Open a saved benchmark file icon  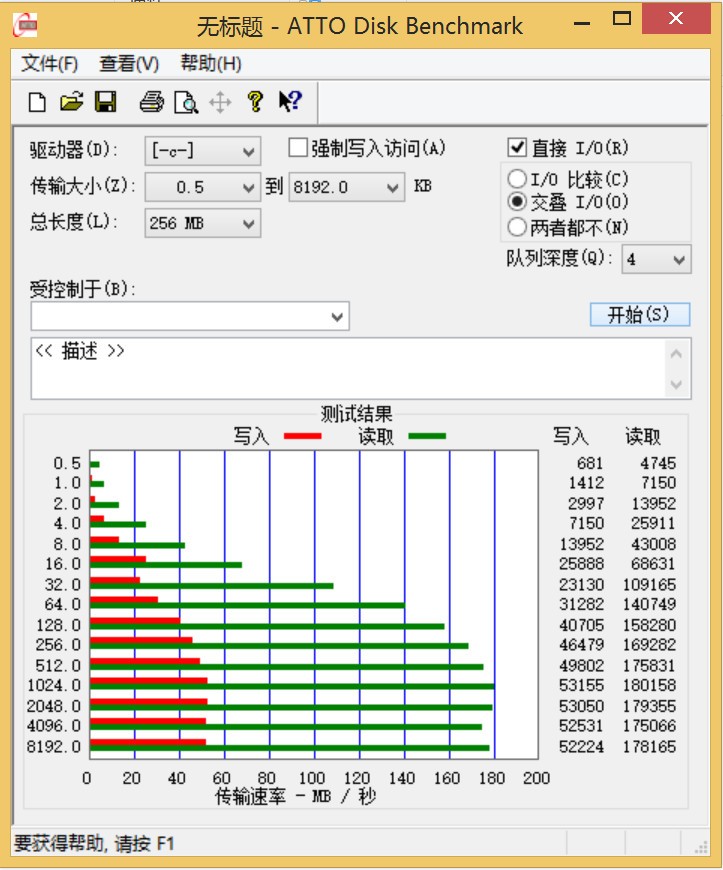(x=71, y=102)
